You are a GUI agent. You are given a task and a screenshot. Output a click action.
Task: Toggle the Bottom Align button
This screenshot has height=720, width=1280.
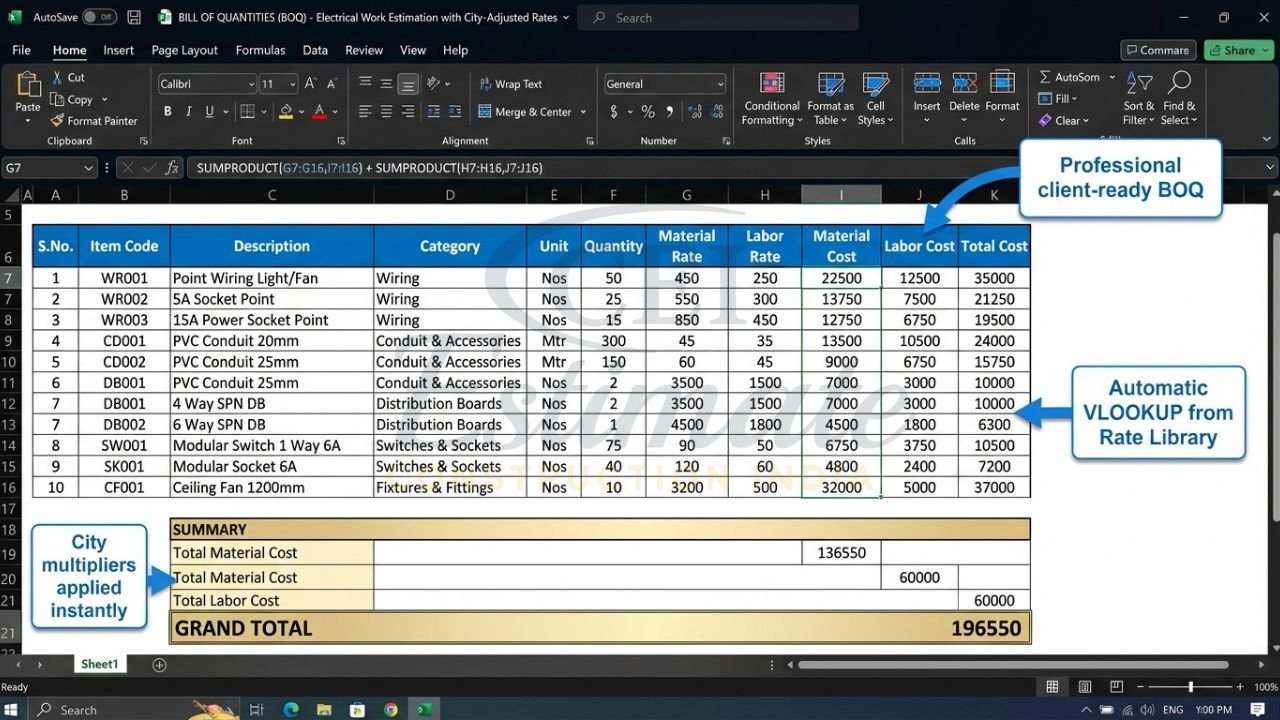pyautogui.click(x=407, y=84)
